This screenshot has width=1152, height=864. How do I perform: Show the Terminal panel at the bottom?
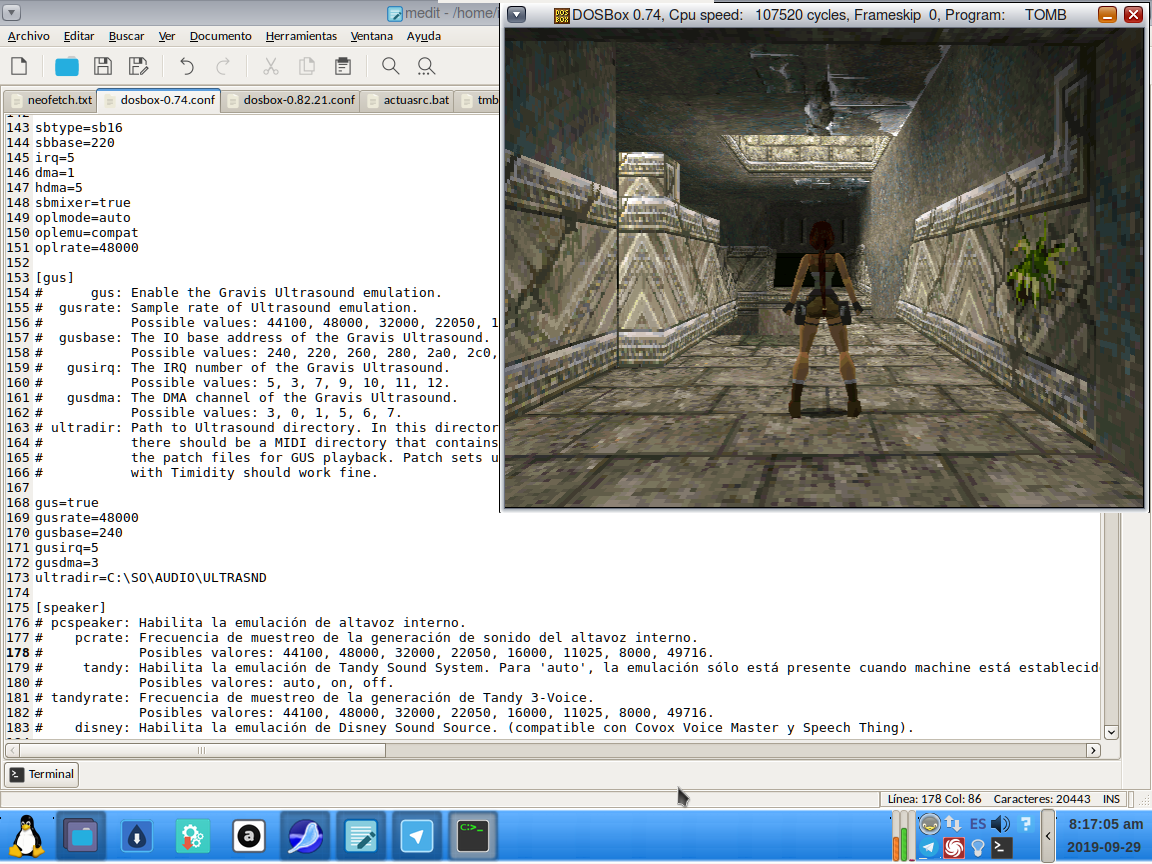[42, 774]
